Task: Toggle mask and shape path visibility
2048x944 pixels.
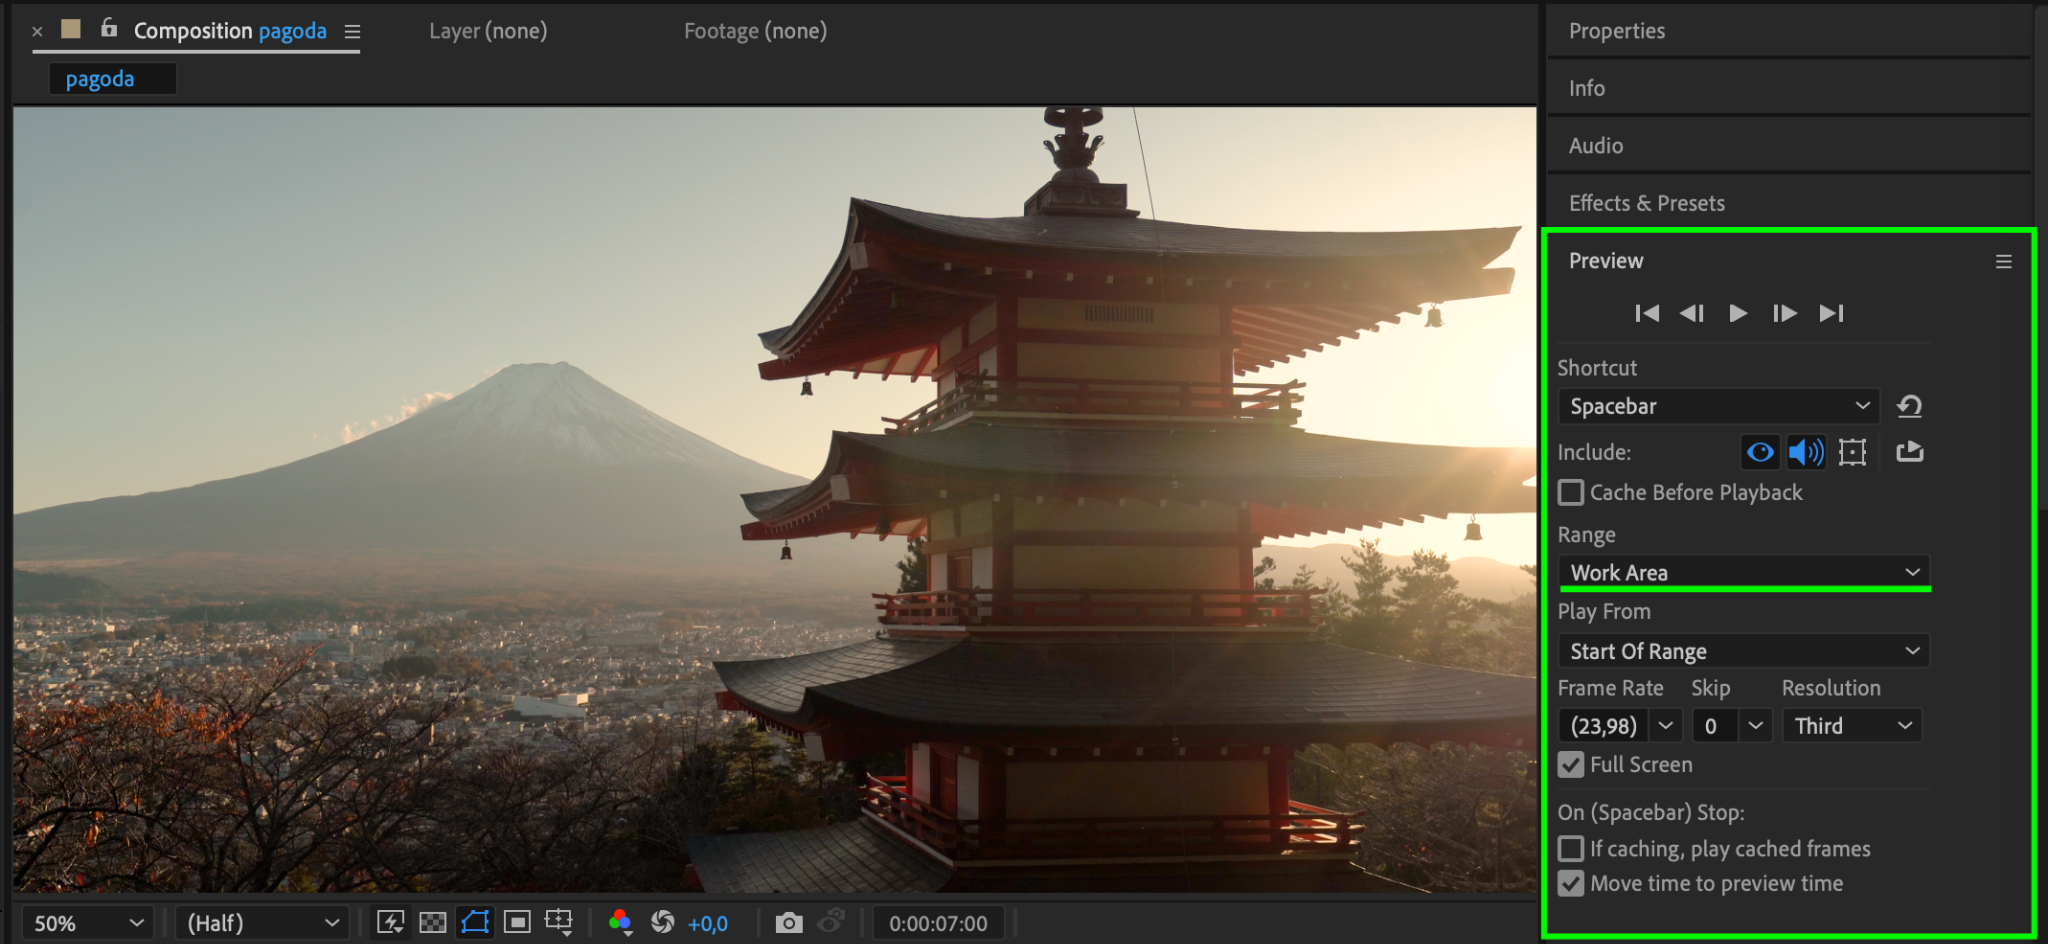Action: click(x=475, y=923)
